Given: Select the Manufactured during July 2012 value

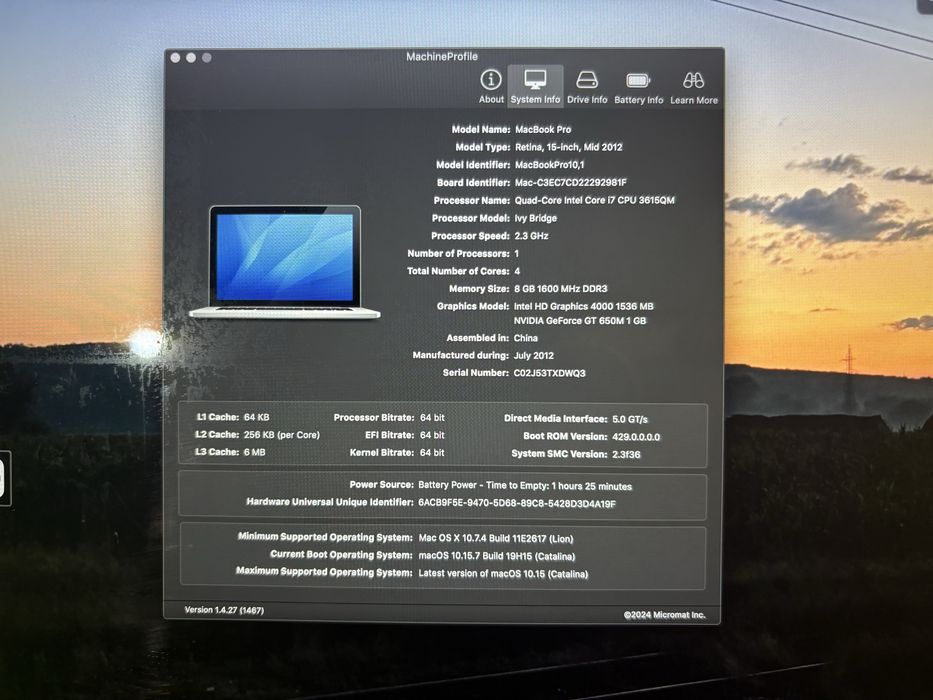Looking at the screenshot, I should (534, 355).
